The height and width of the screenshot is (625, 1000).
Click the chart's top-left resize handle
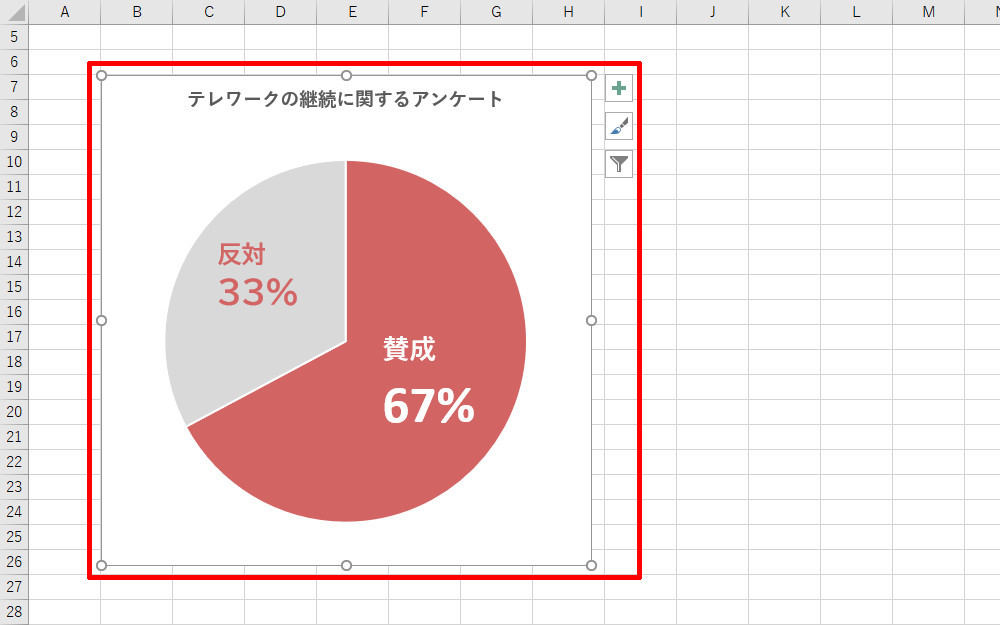[x=101, y=76]
